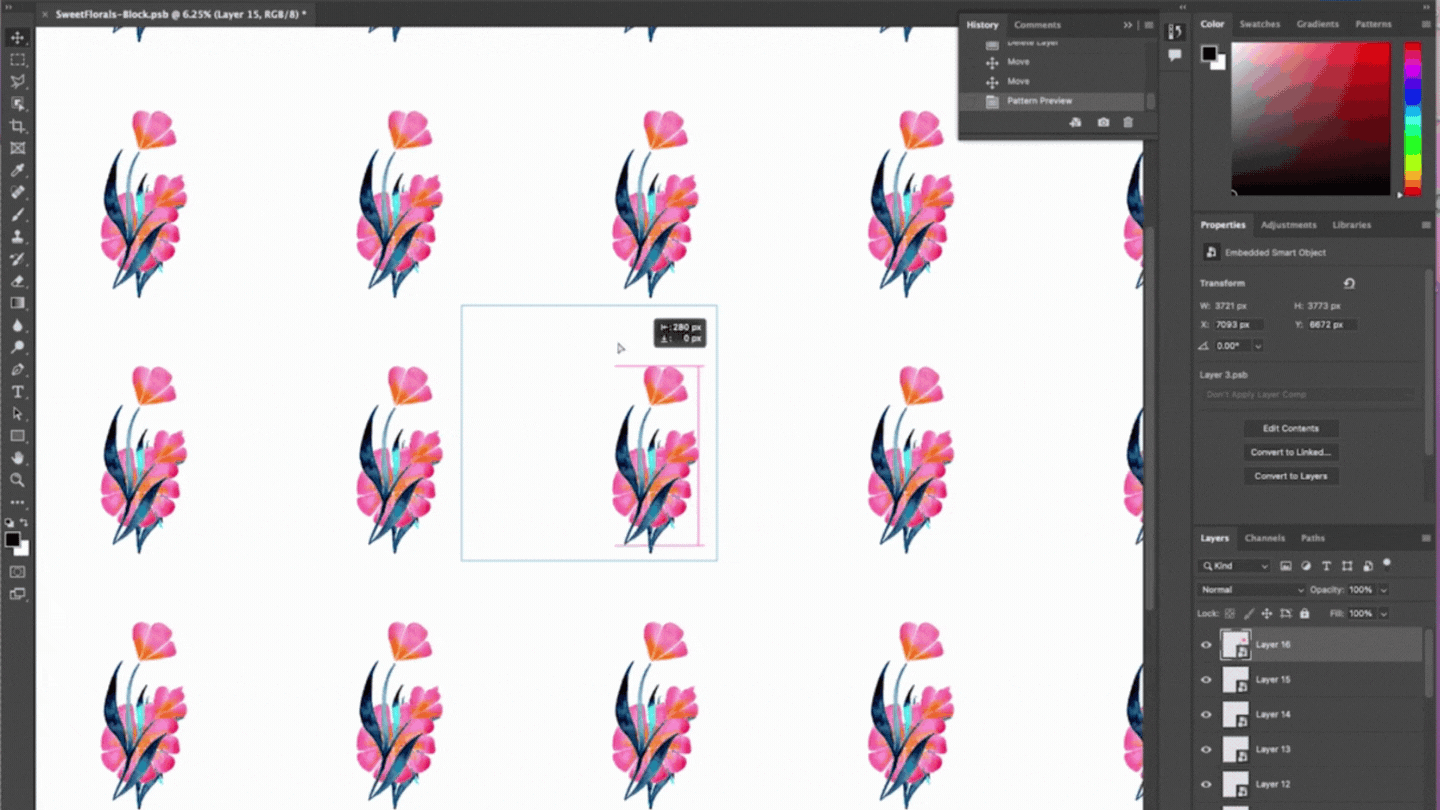The height and width of the screenshot is (810, 1440).
Task: Pick the Zoom tool
Action: coord(17,478)
